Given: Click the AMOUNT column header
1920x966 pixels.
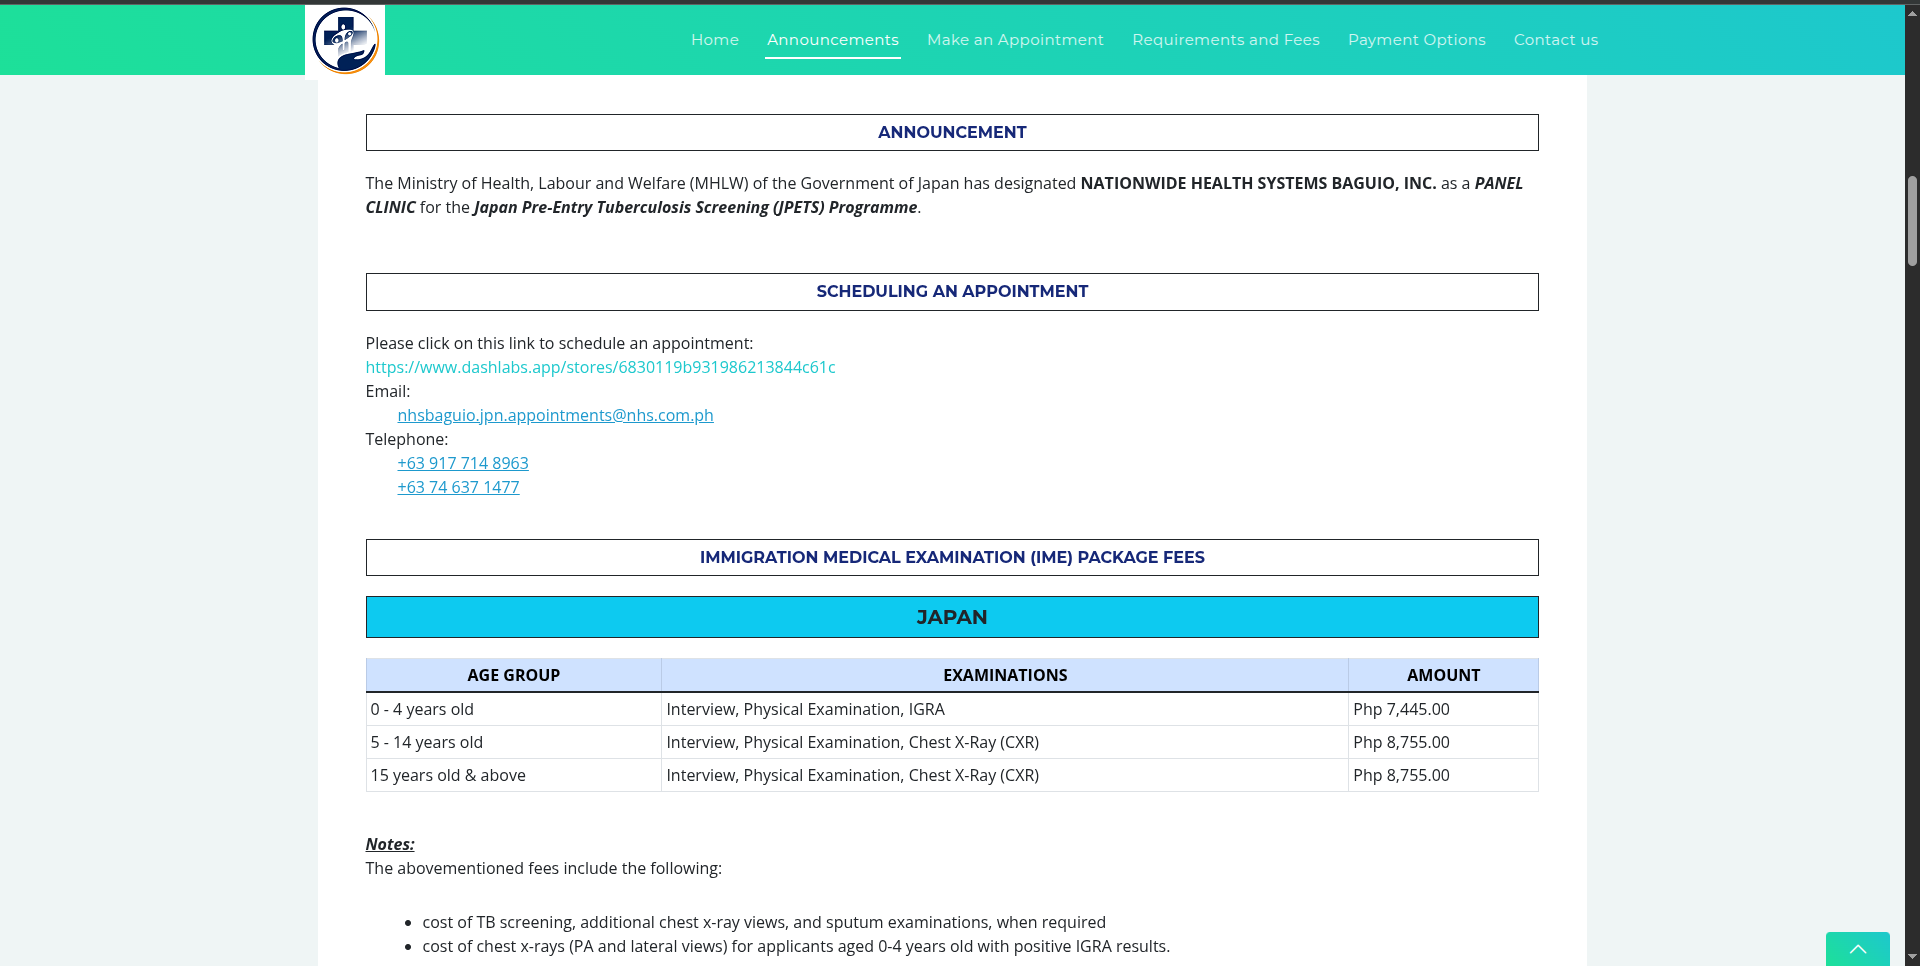Looking at the screenshot, I should pyautogui.click(x=1443, y=675).
